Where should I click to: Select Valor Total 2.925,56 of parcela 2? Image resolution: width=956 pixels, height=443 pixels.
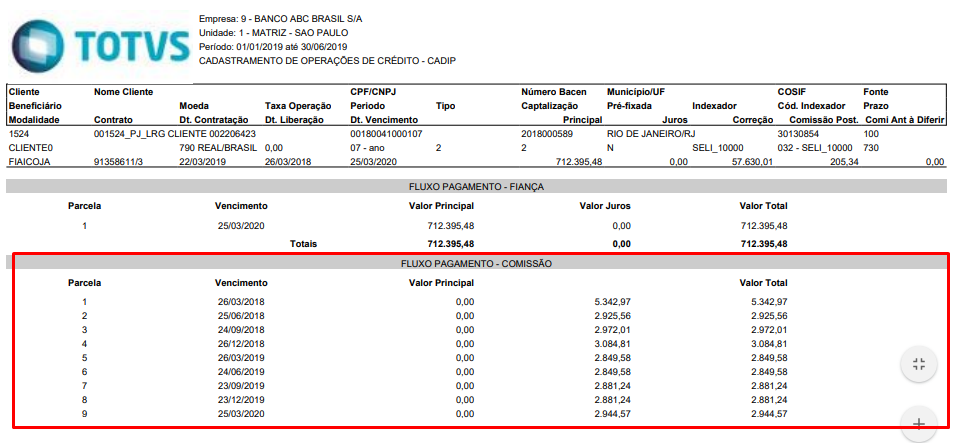pyautogui.click(x=769, y=316)
